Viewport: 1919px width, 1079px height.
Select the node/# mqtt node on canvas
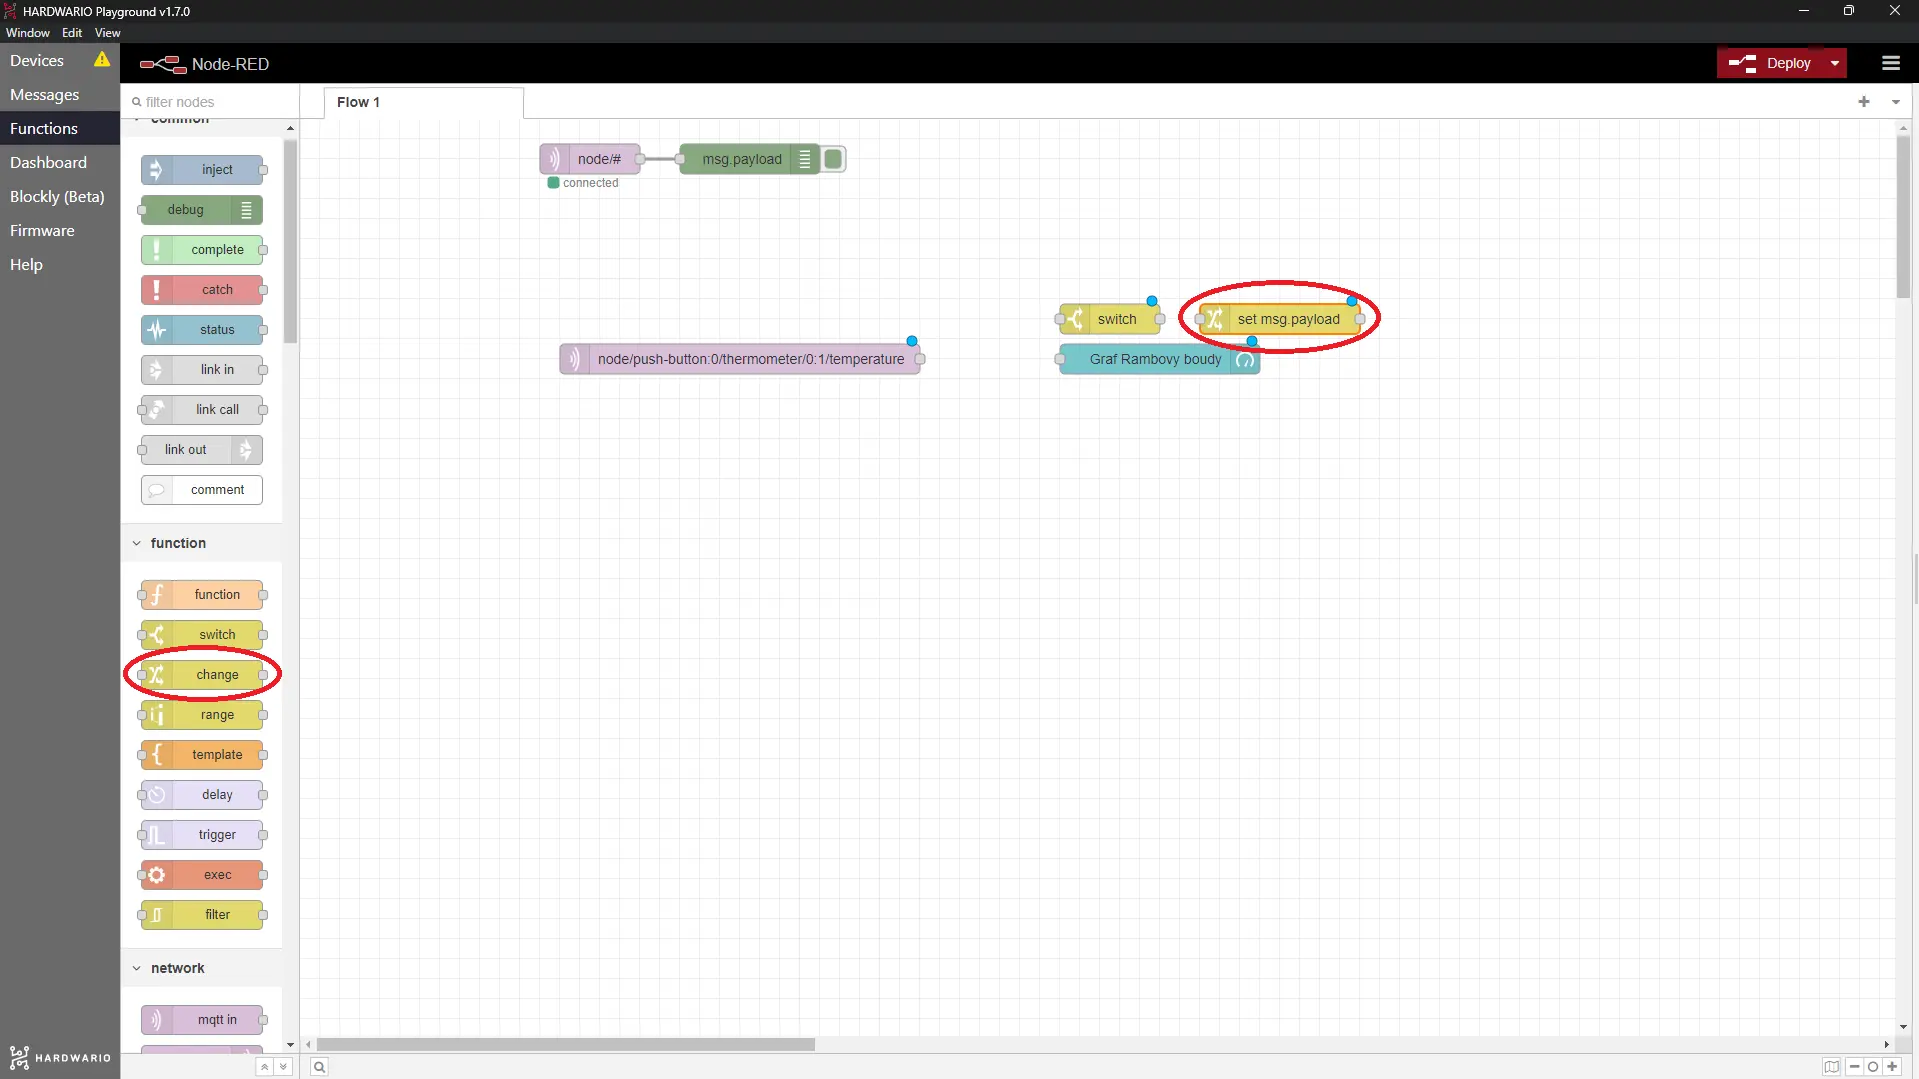pyautogui.click(x=590, y=159)
